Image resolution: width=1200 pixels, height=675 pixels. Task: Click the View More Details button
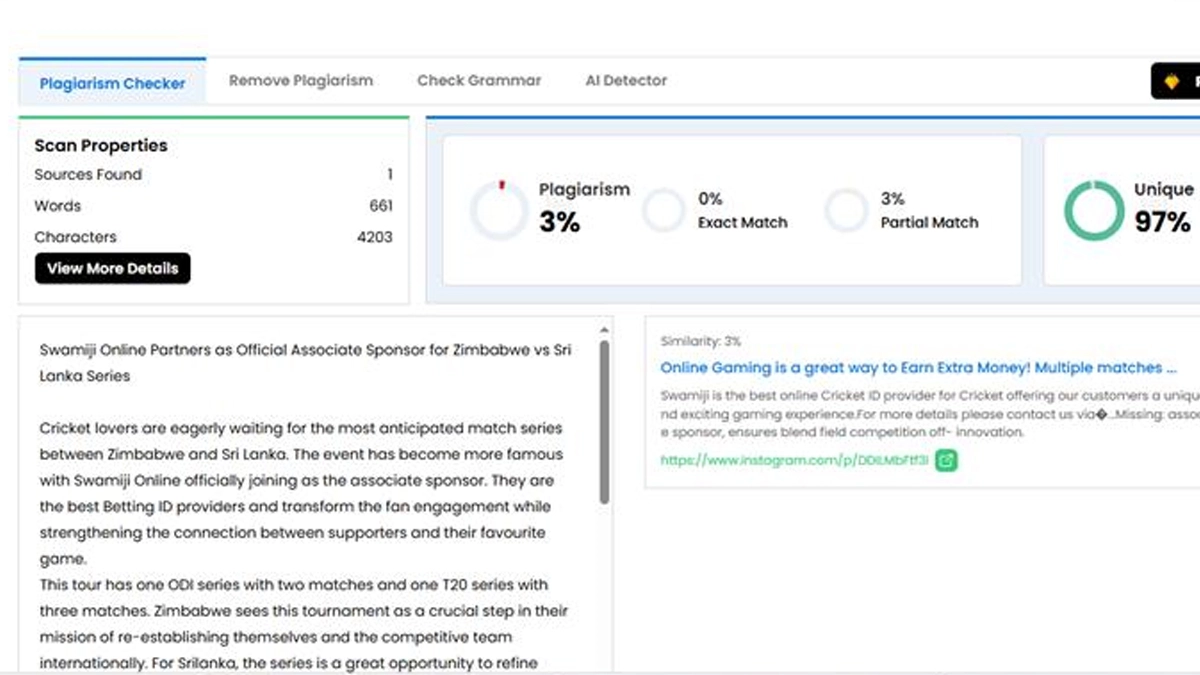point(112,268)
